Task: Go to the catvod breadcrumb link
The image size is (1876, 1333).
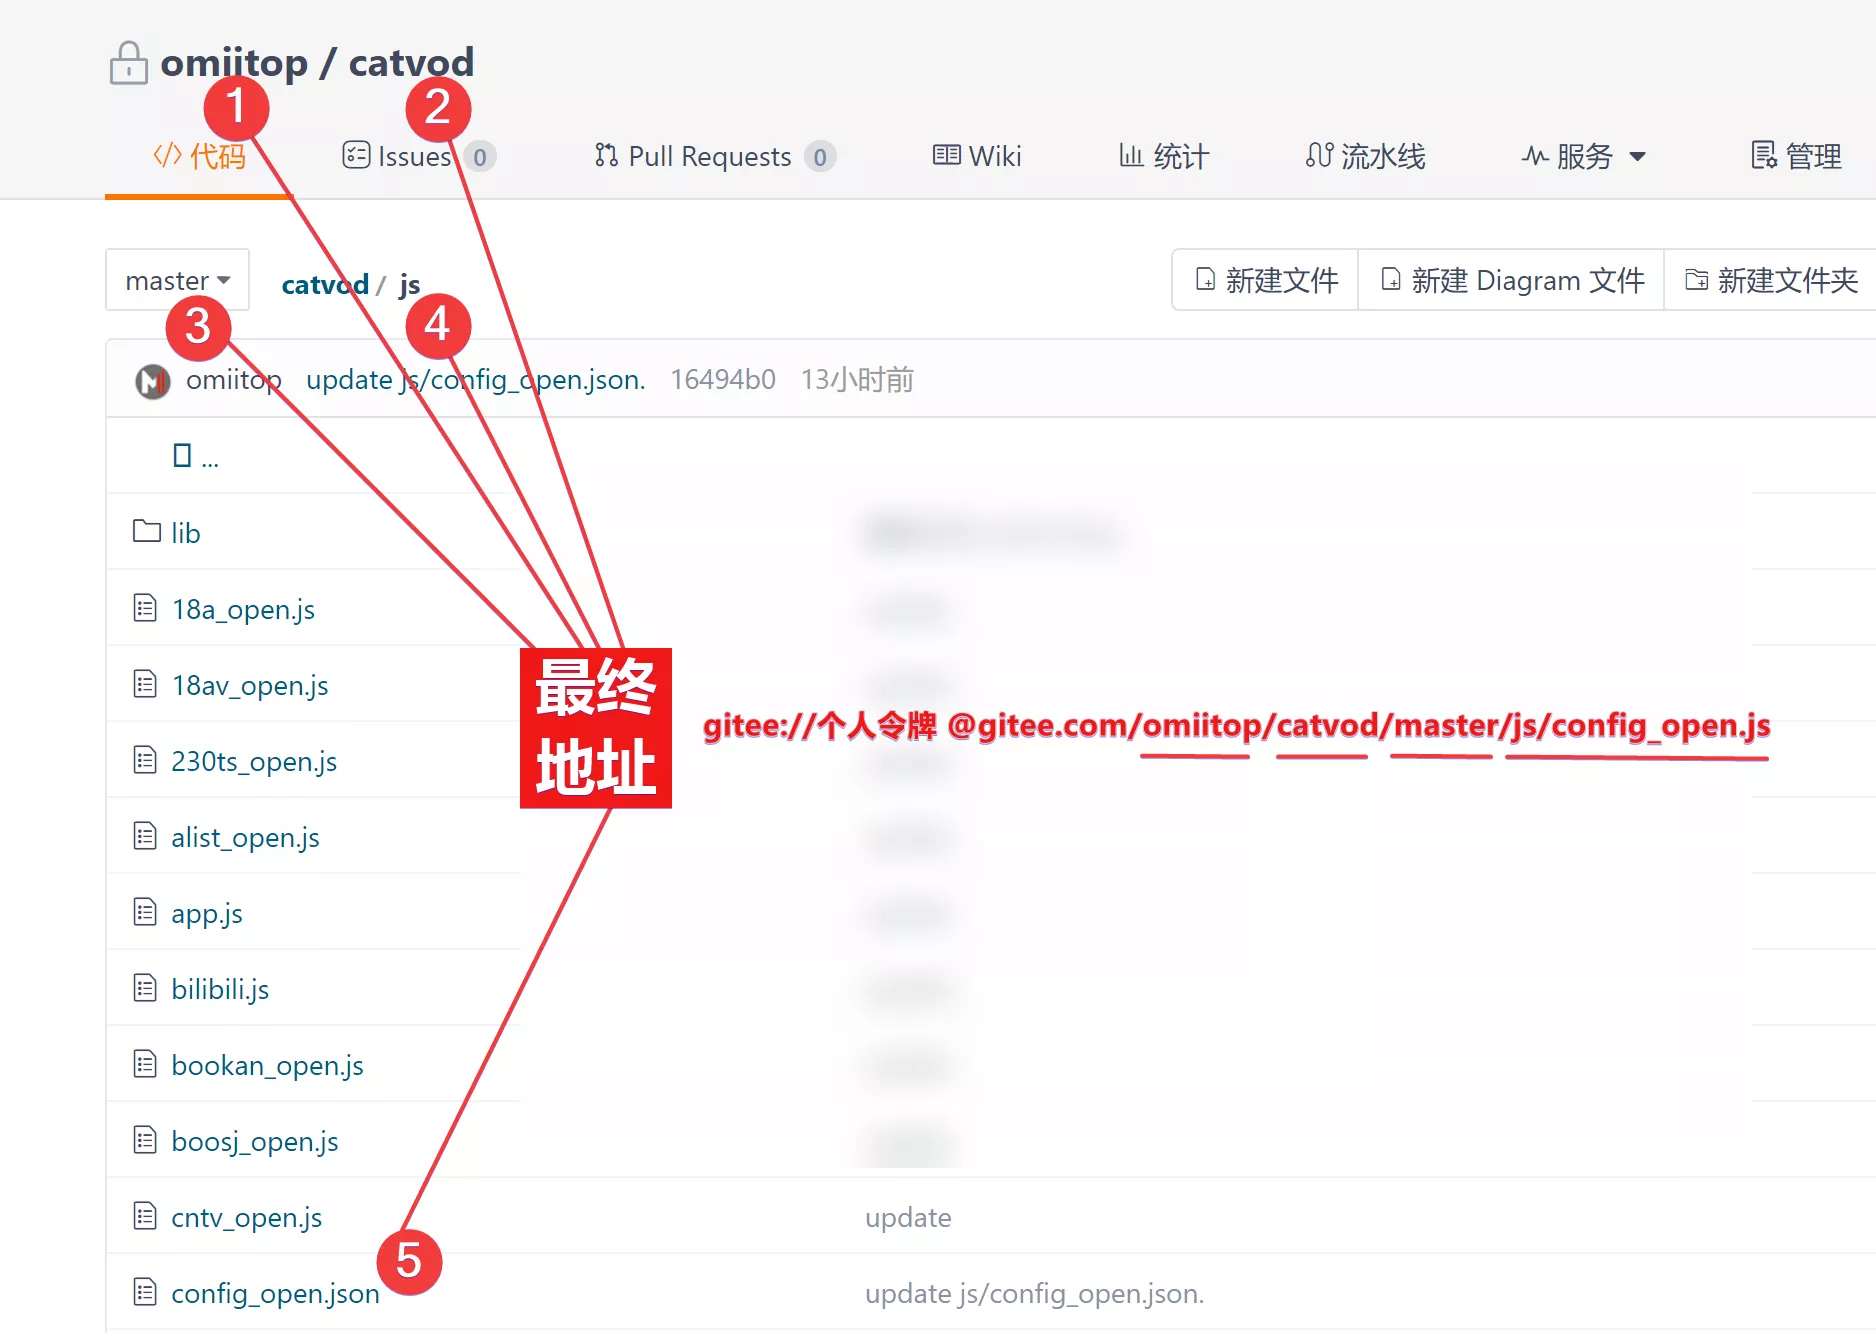Action: [325, 284]
